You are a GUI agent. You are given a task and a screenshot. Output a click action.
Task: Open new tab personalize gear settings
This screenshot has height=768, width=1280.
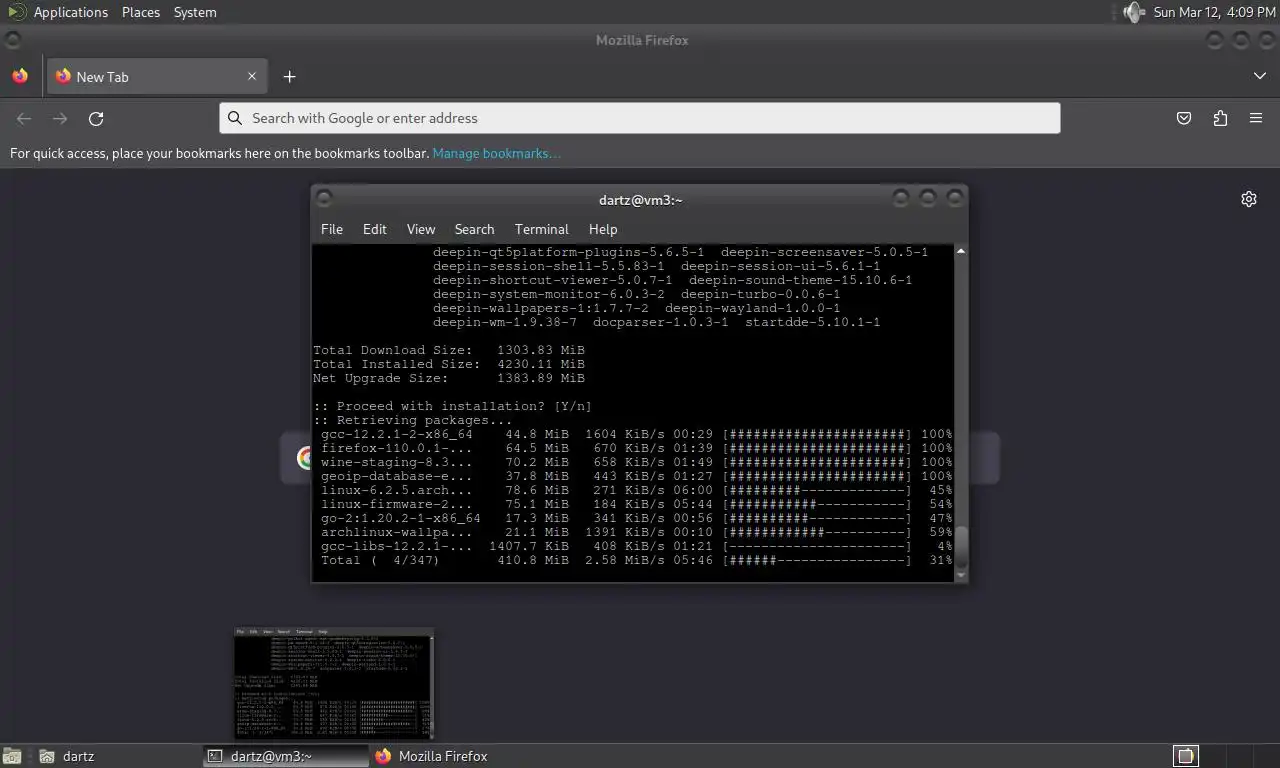click(1249, 199)
